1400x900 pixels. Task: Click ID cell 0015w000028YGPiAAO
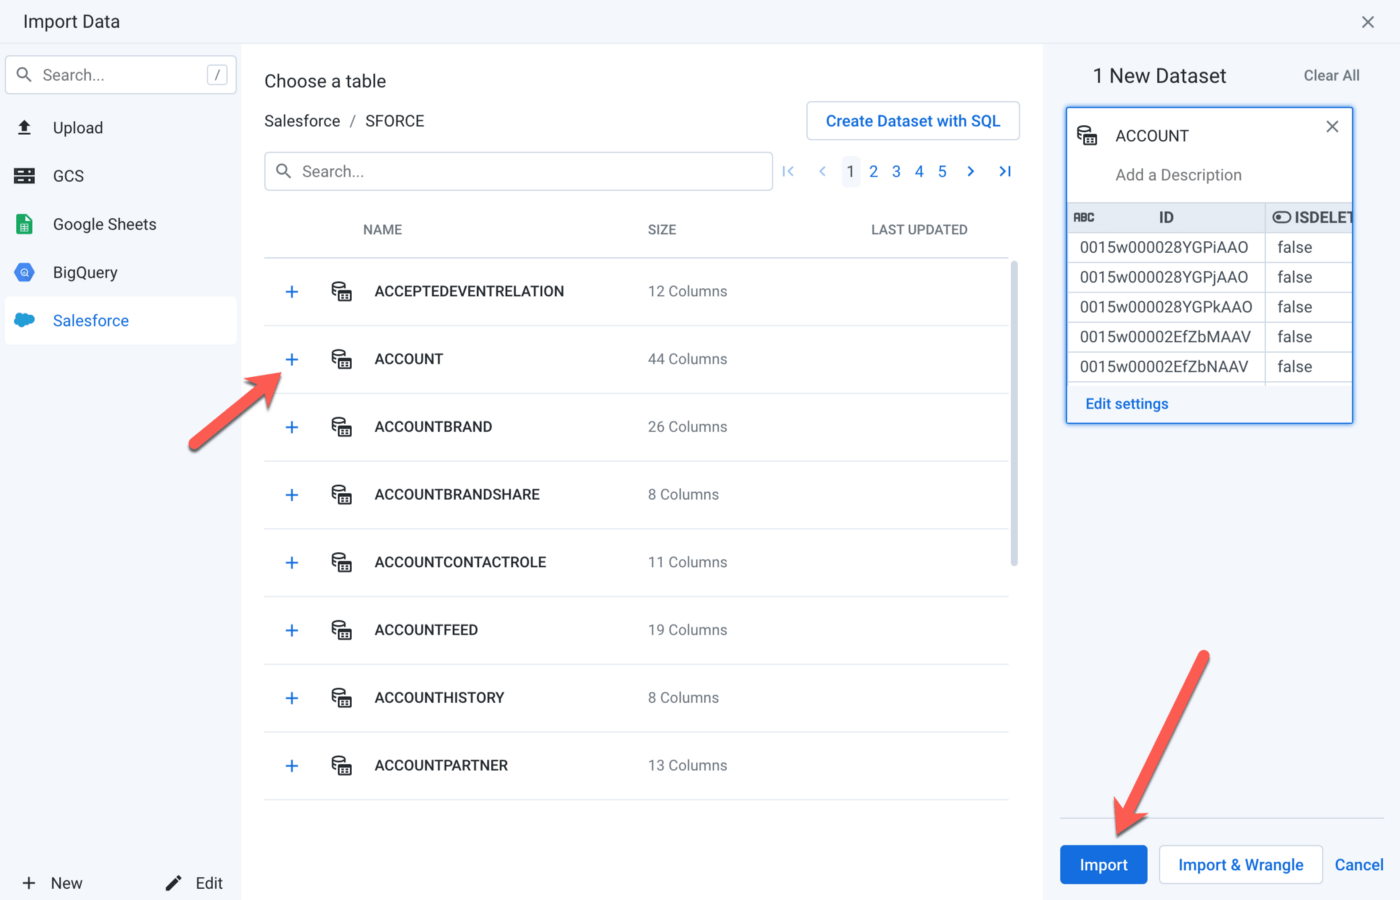pos(1164,247)
